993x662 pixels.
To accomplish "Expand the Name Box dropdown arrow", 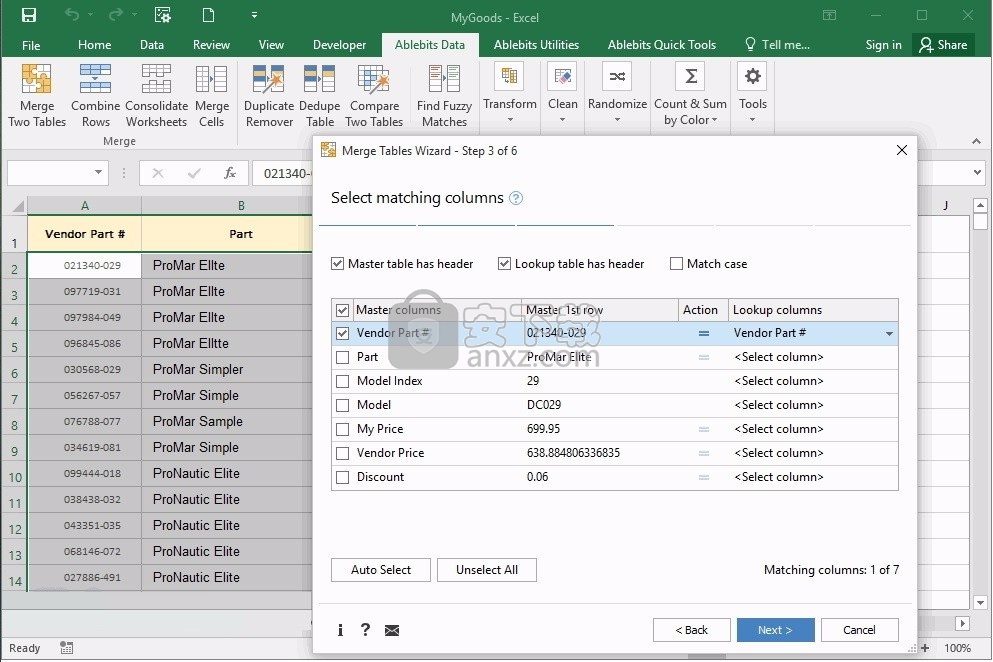I will (x=98, y=172).
